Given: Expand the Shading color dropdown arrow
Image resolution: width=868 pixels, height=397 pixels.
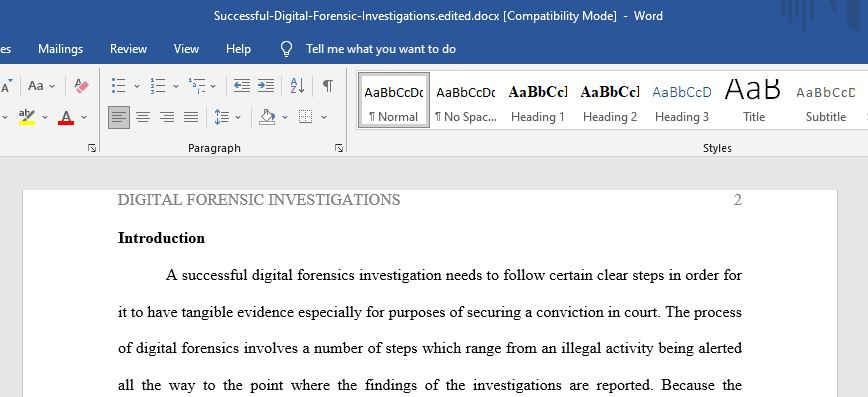Looking at the screenshot, I should 285,117.
